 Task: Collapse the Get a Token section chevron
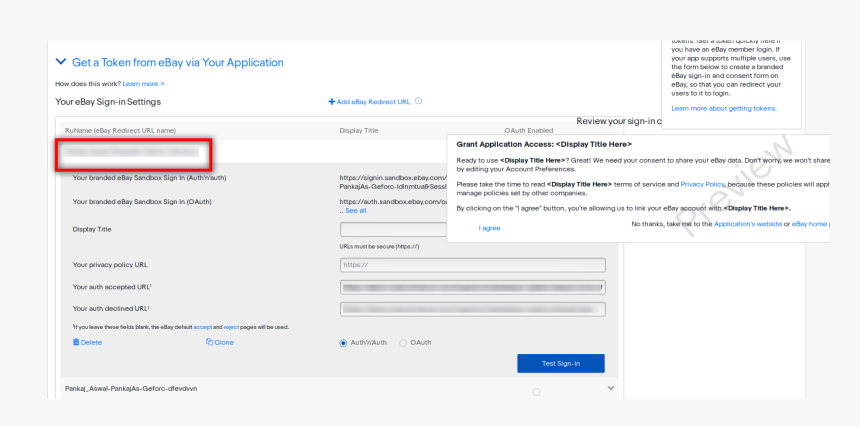(61, 62)
